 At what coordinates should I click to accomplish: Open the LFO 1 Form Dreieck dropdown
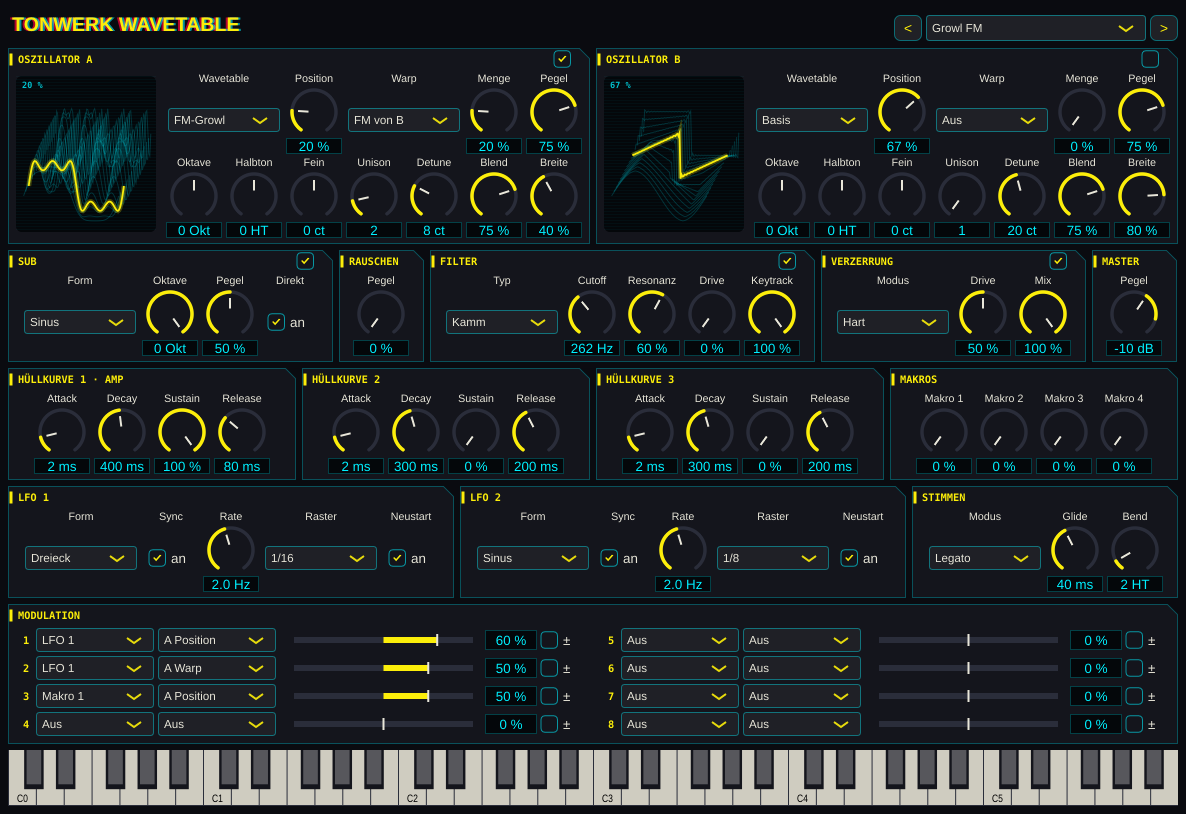[81, 558]
